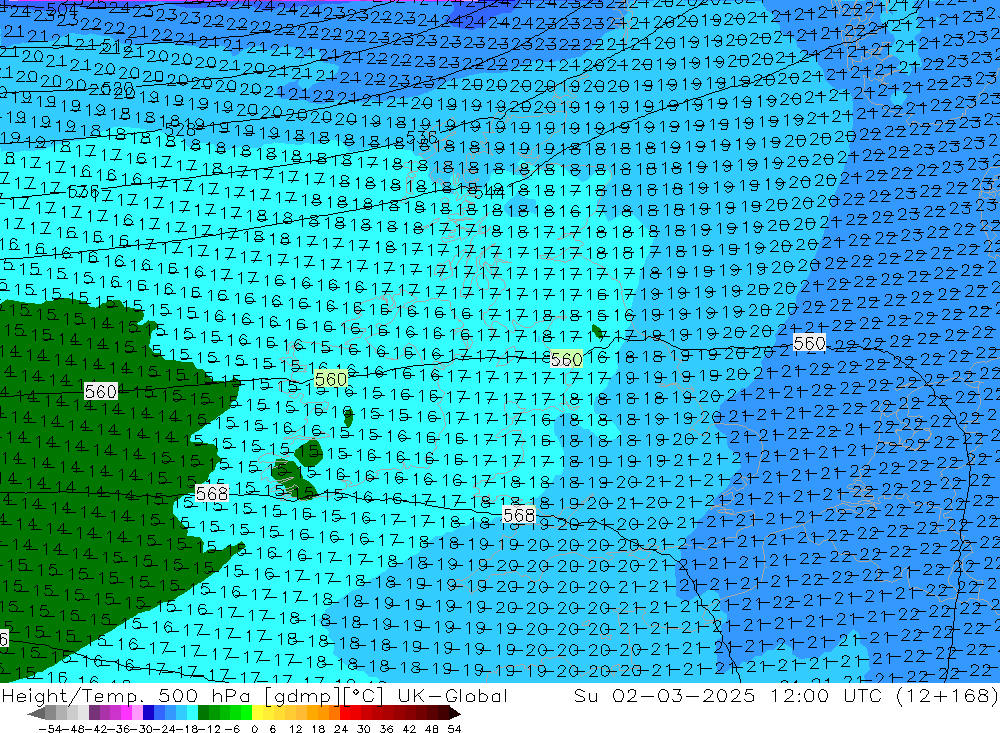Pick the bright yellow legend swatch

(x=256, y=713)
